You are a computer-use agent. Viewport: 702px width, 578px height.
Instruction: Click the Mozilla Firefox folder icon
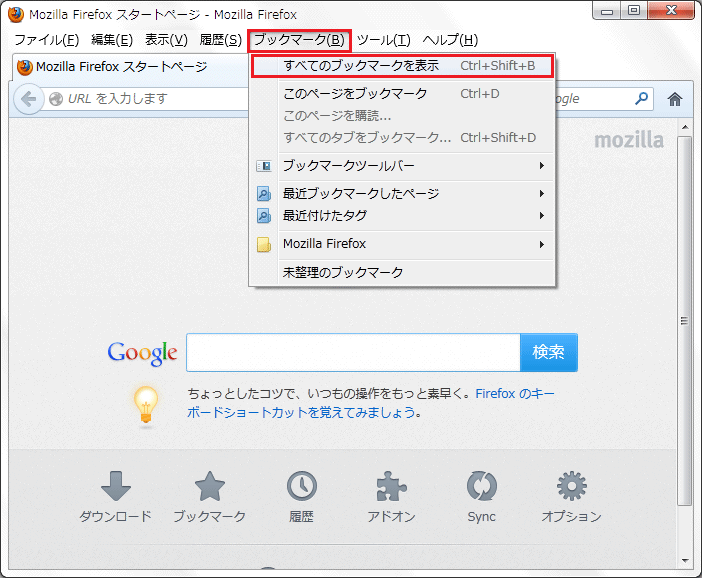264,244
